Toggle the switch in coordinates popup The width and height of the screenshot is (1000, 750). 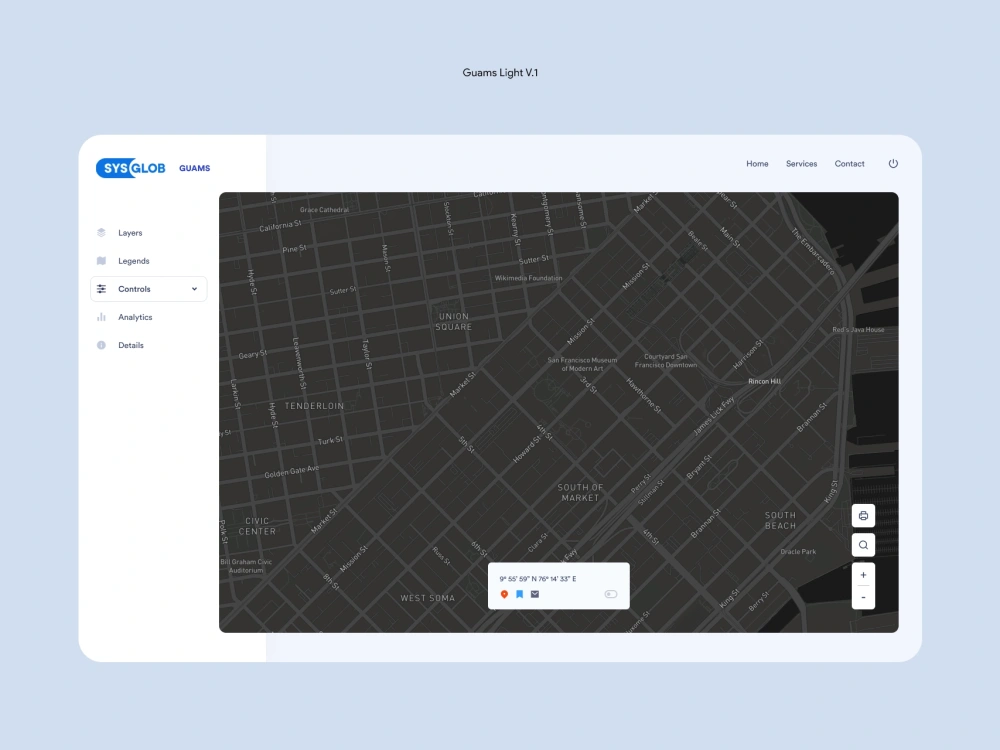610,594
